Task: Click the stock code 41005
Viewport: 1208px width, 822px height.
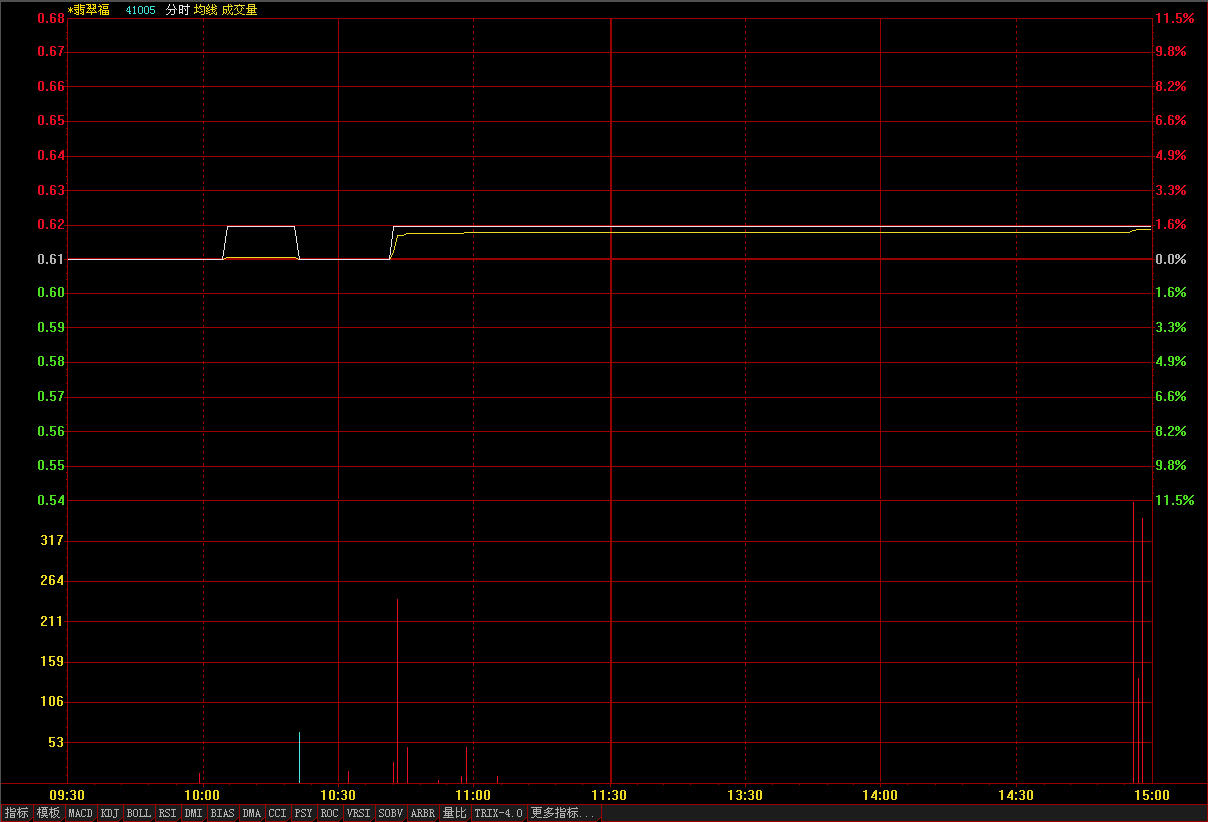Action: coord(141,9)
